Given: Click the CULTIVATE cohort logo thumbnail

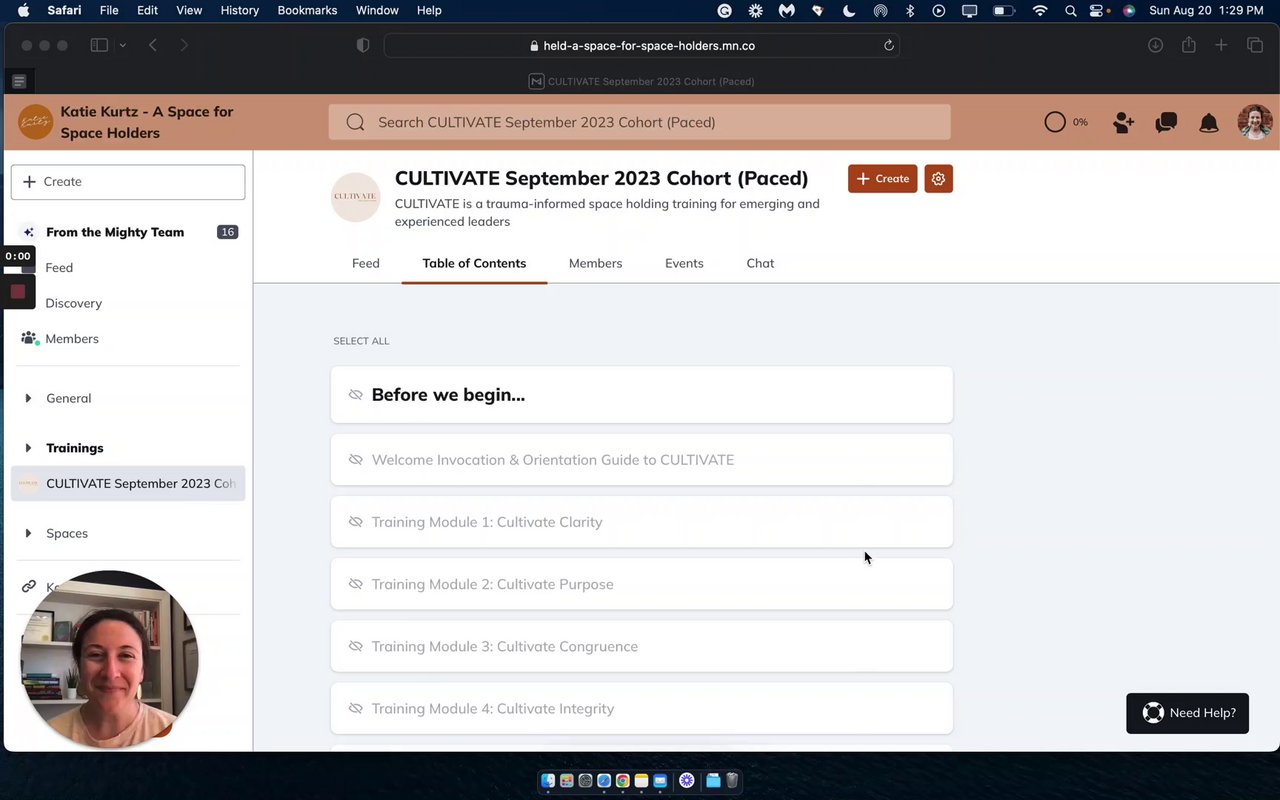Looking at the screenshot, I should [356, 197].
